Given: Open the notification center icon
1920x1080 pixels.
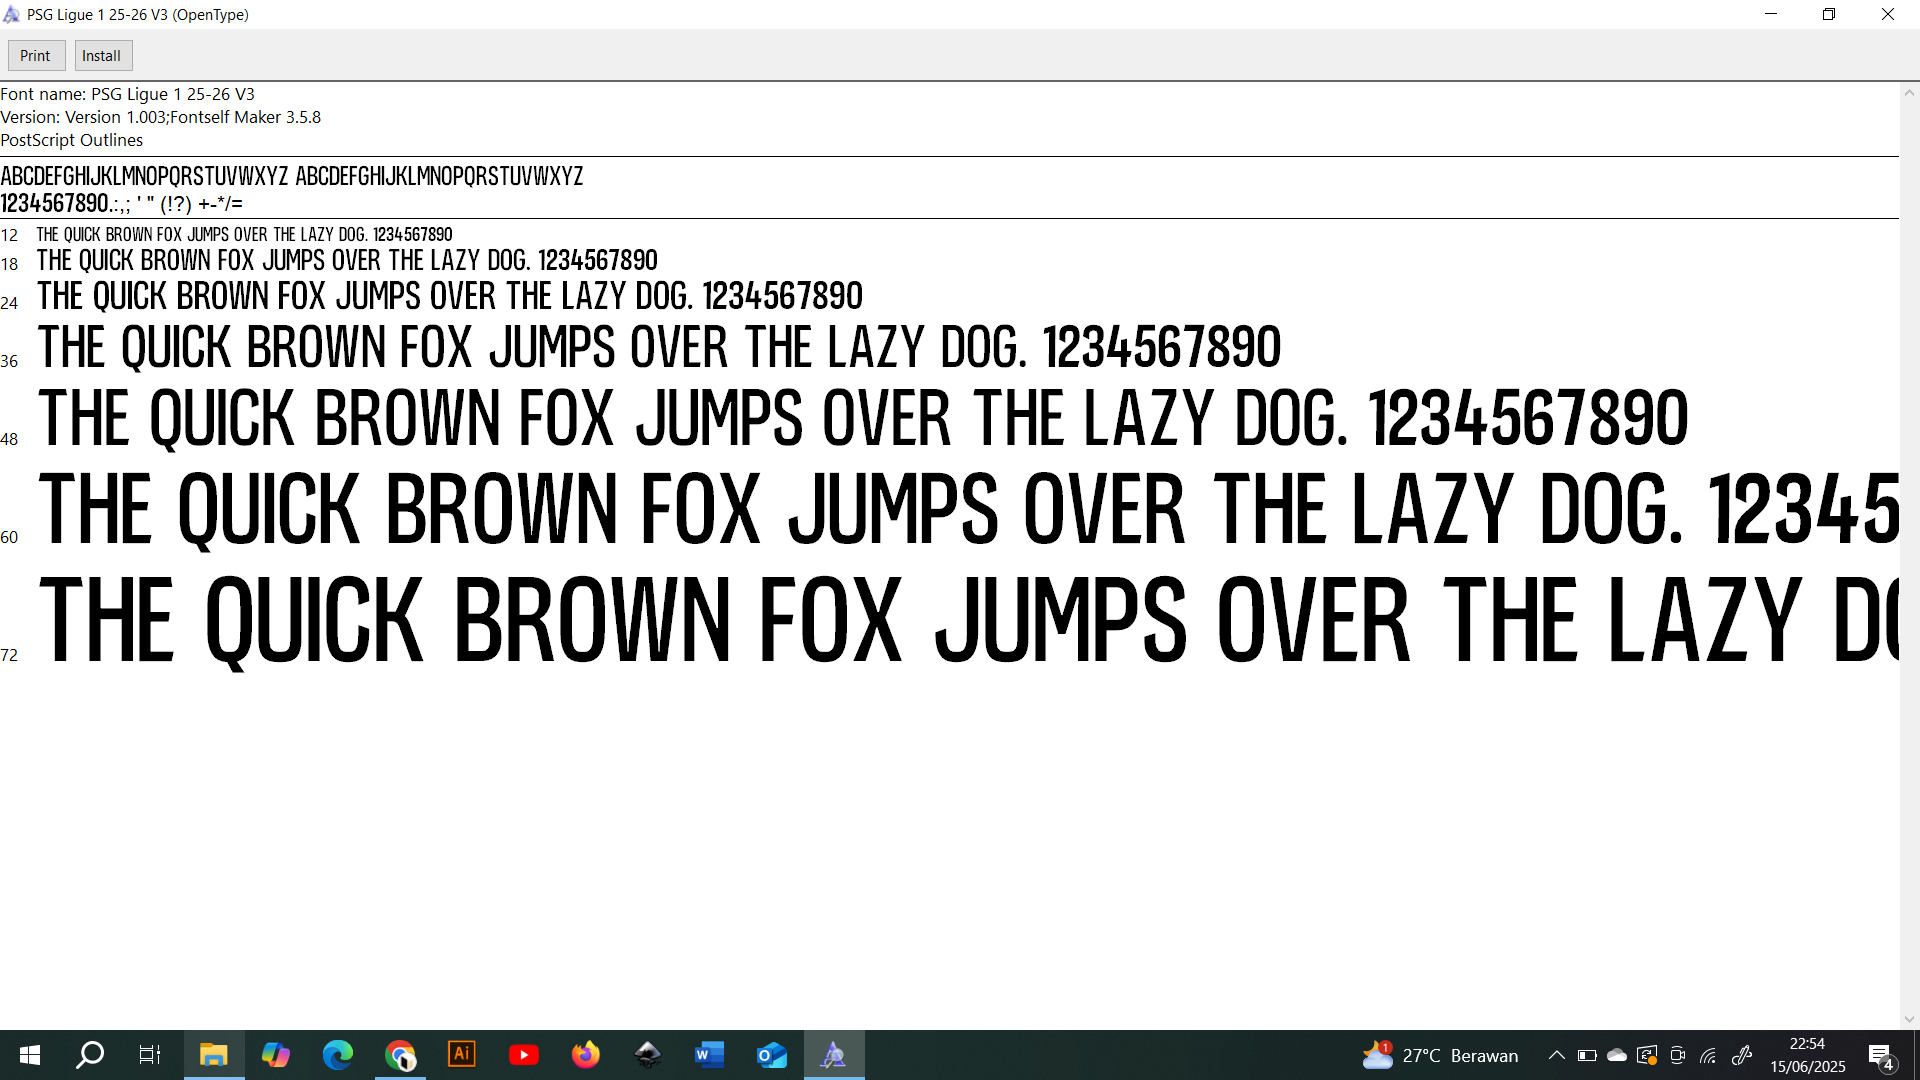Looking at the screenshot, I should point(1881,1056).
